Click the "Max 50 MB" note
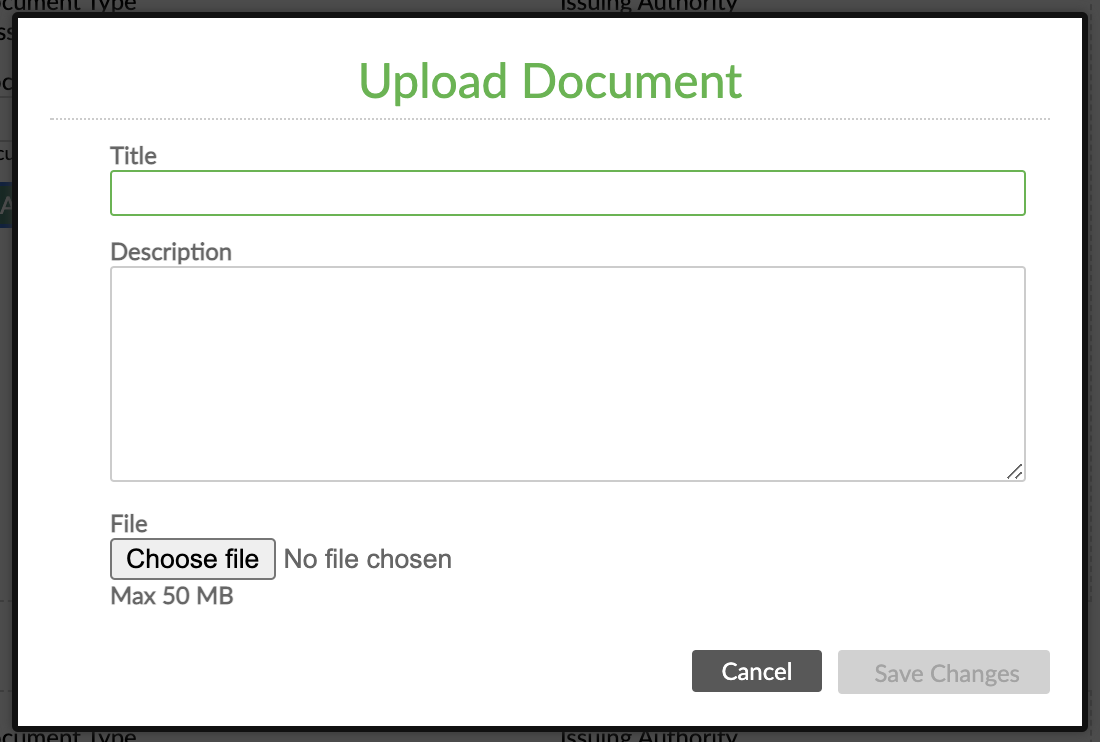Image resolution: width=1100 pixels, height=742 pixels. coord(171,595)
